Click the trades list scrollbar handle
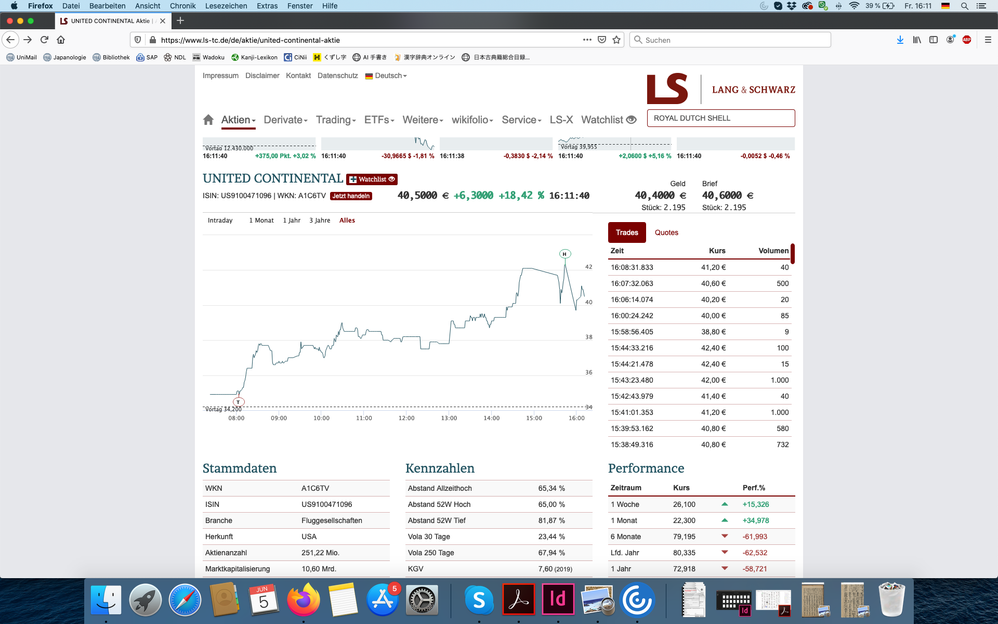This screenshot has height=624, width=998. coord(793,253)
